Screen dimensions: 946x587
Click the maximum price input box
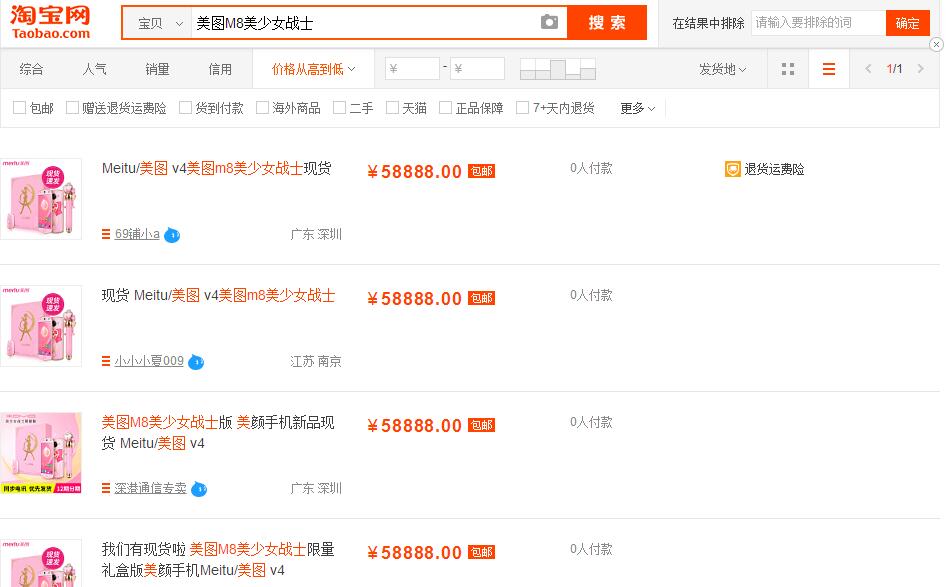click(x=478, y=69)
